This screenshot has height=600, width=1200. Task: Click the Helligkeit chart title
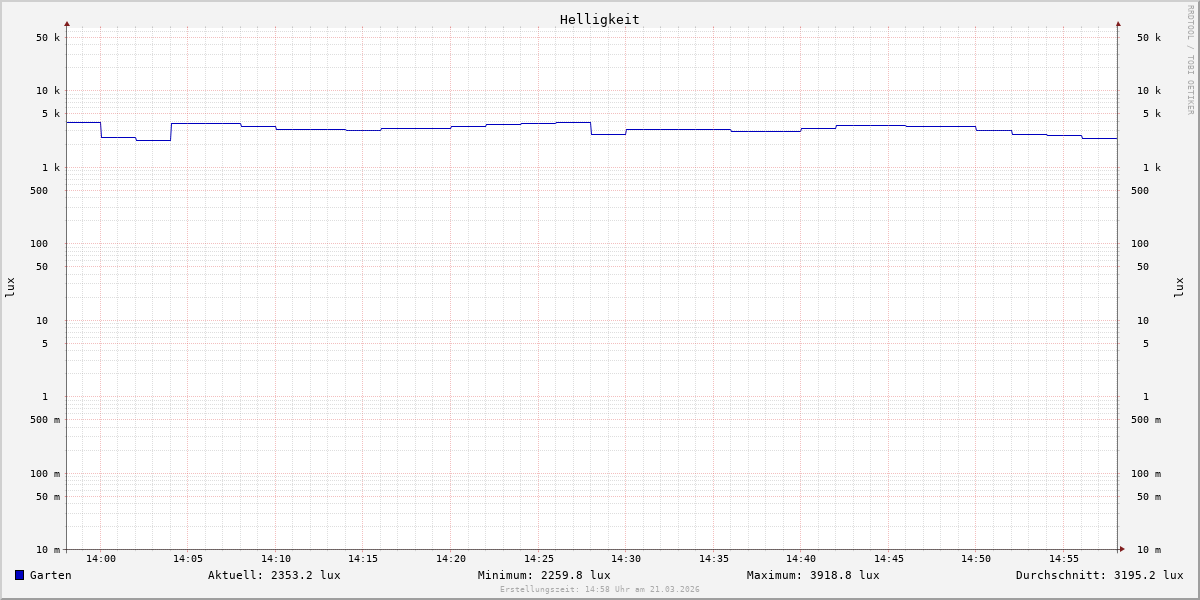coord(599,19)
